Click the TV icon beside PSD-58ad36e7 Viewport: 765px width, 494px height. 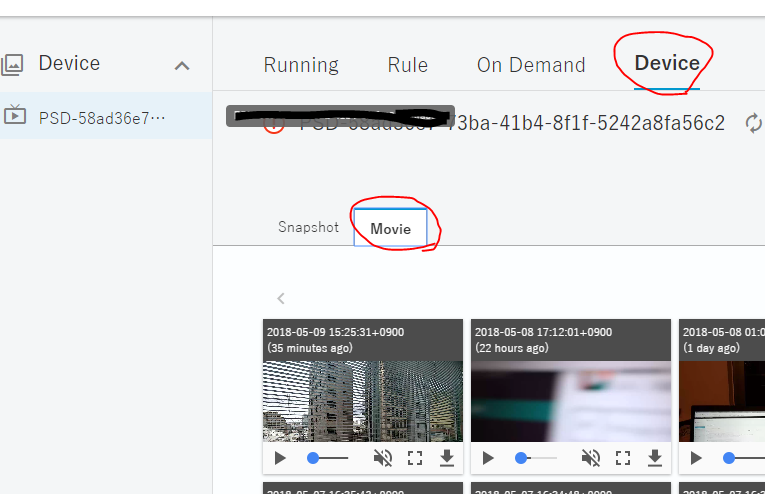15,115
